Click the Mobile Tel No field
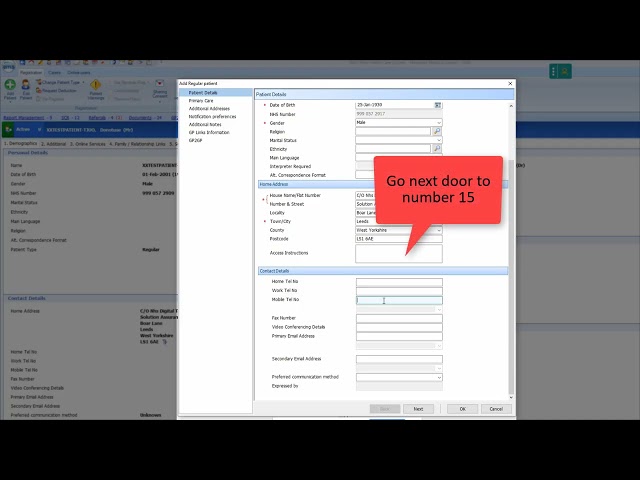 coord(399,300)
